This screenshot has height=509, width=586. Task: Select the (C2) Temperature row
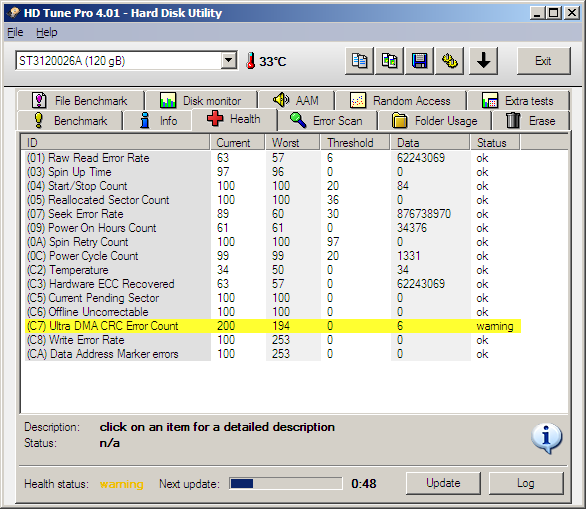coord(272,270)
